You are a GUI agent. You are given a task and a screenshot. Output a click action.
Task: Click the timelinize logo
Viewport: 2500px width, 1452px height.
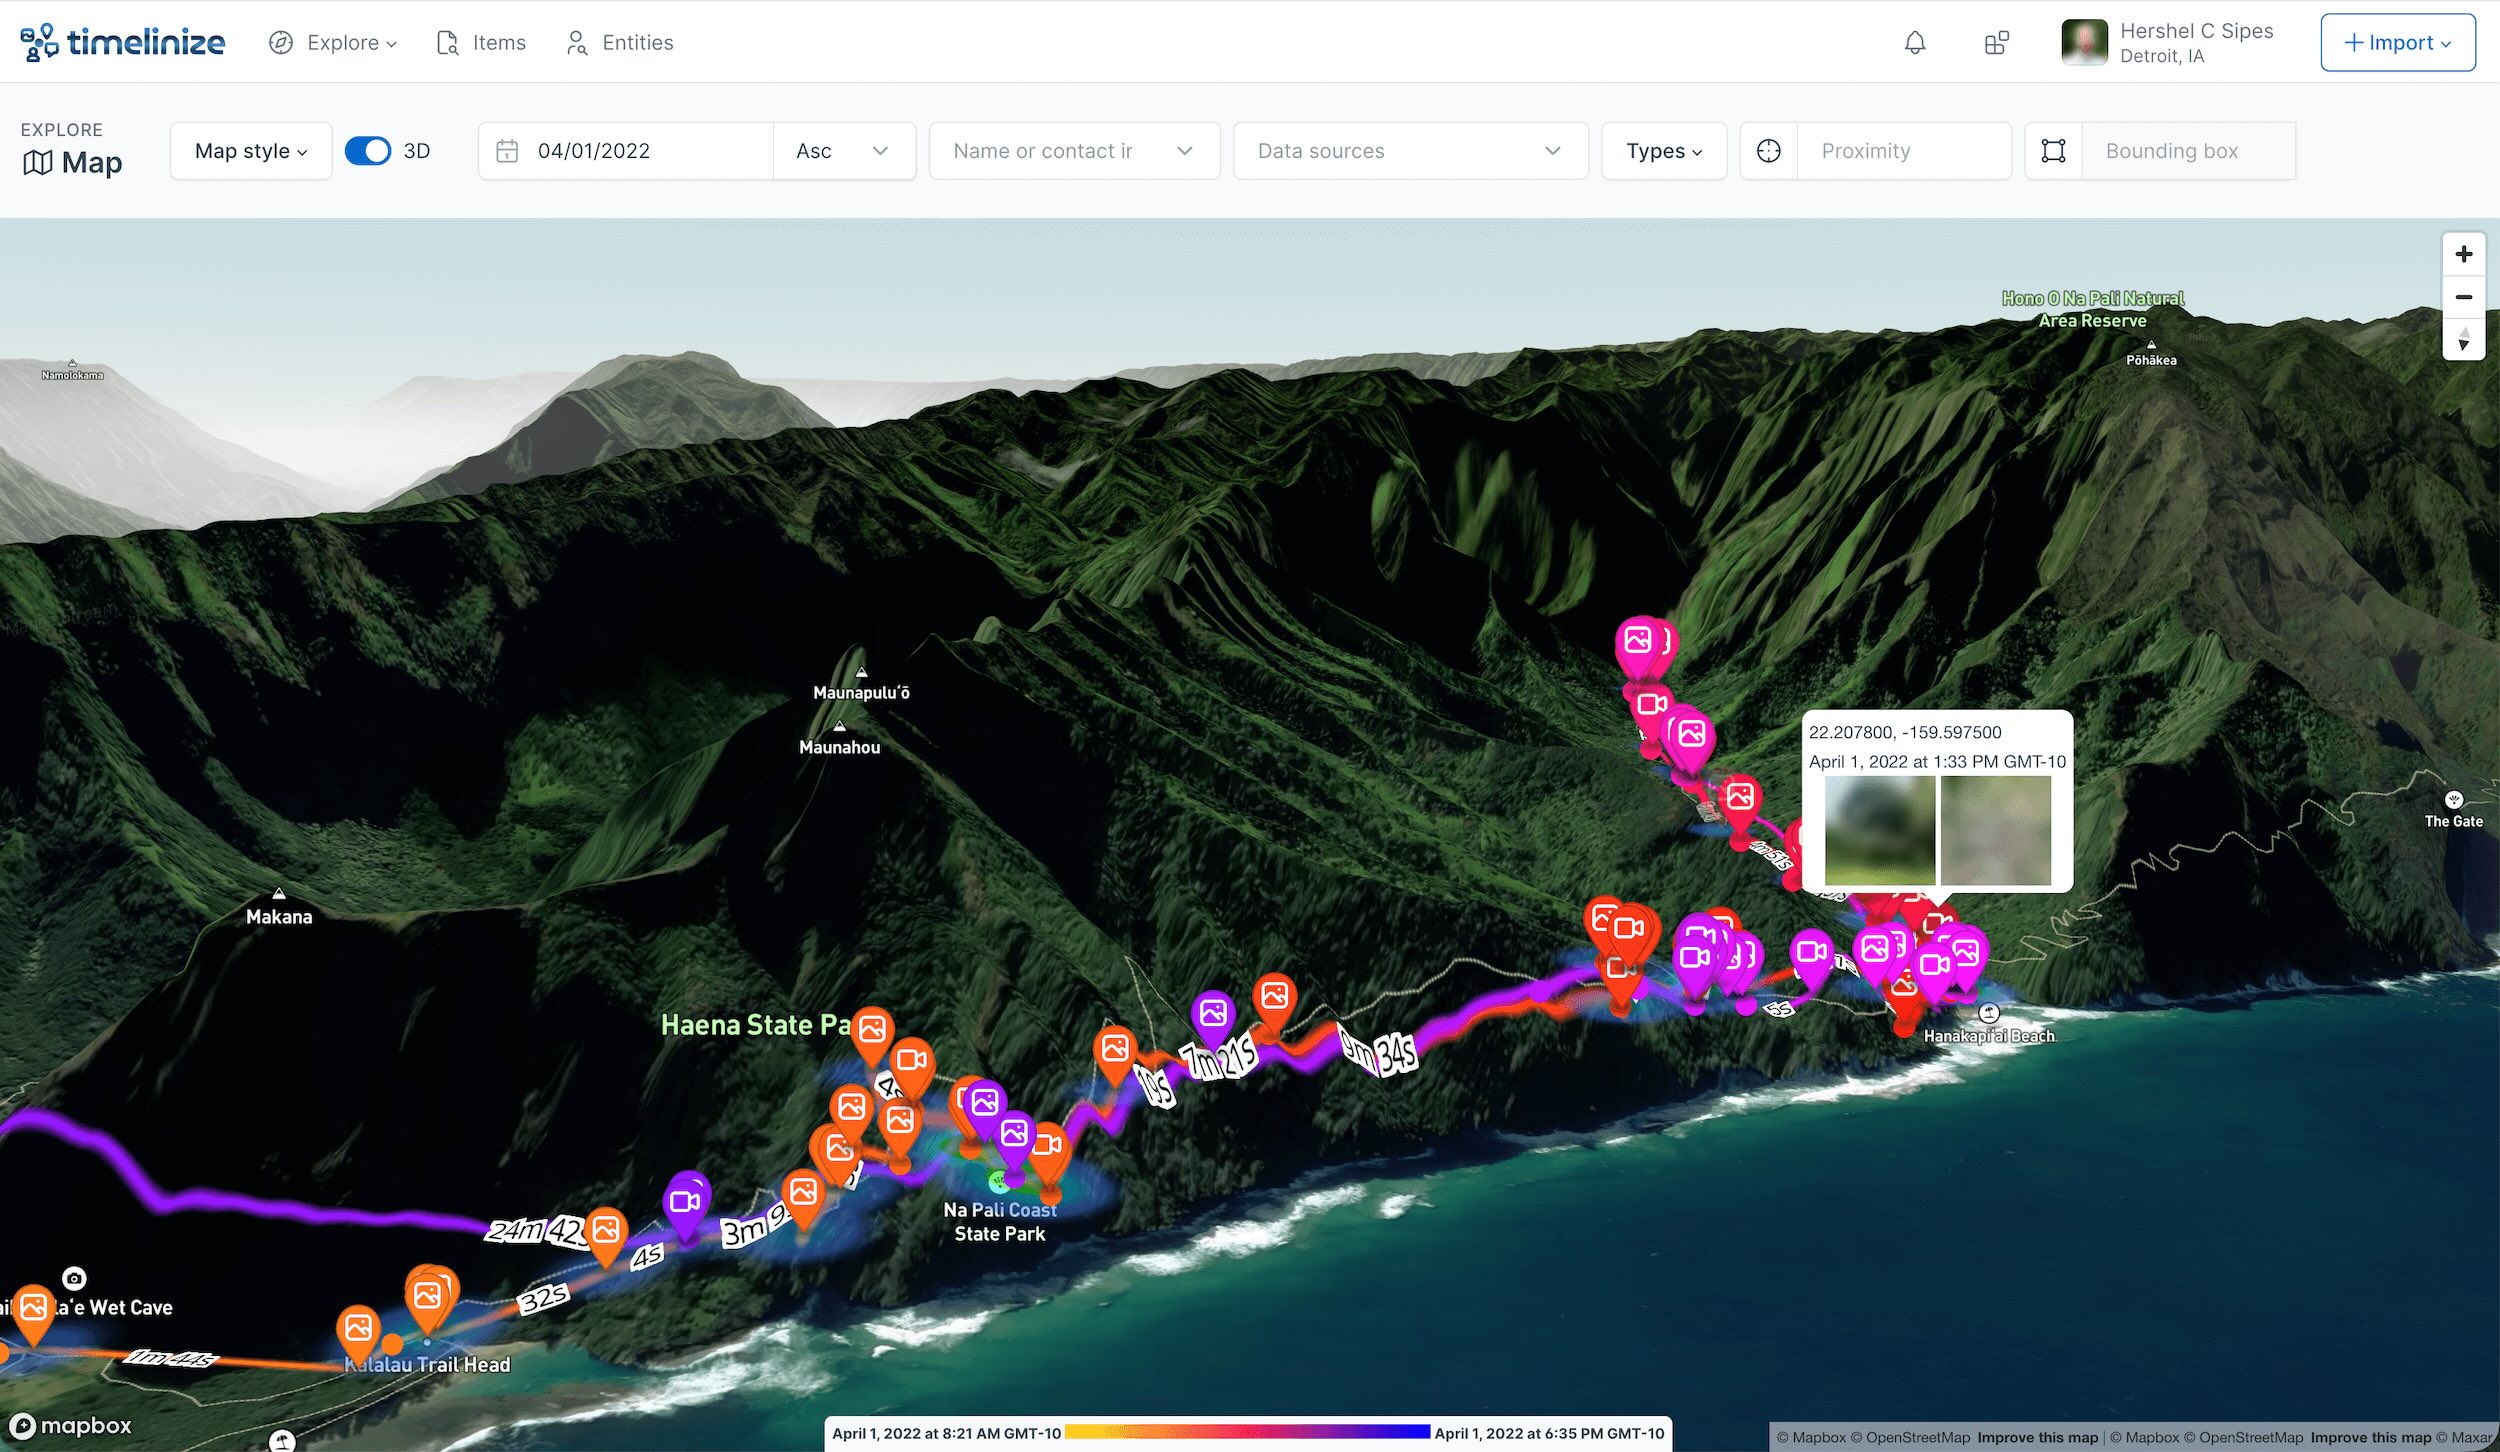[122, 42]
